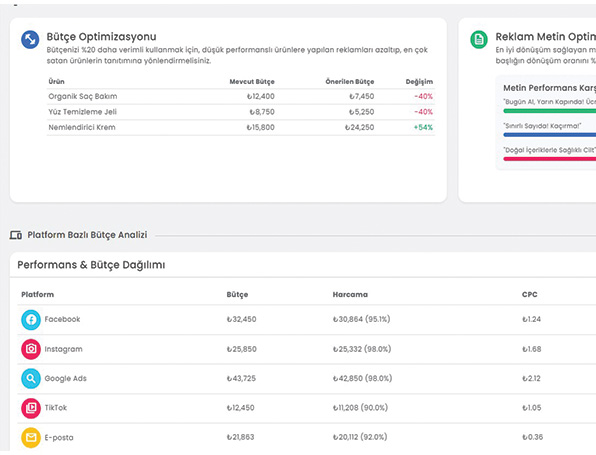Select the TikTok platform name
The height and width of the screenshot is (455, 596).
[56, 408]
